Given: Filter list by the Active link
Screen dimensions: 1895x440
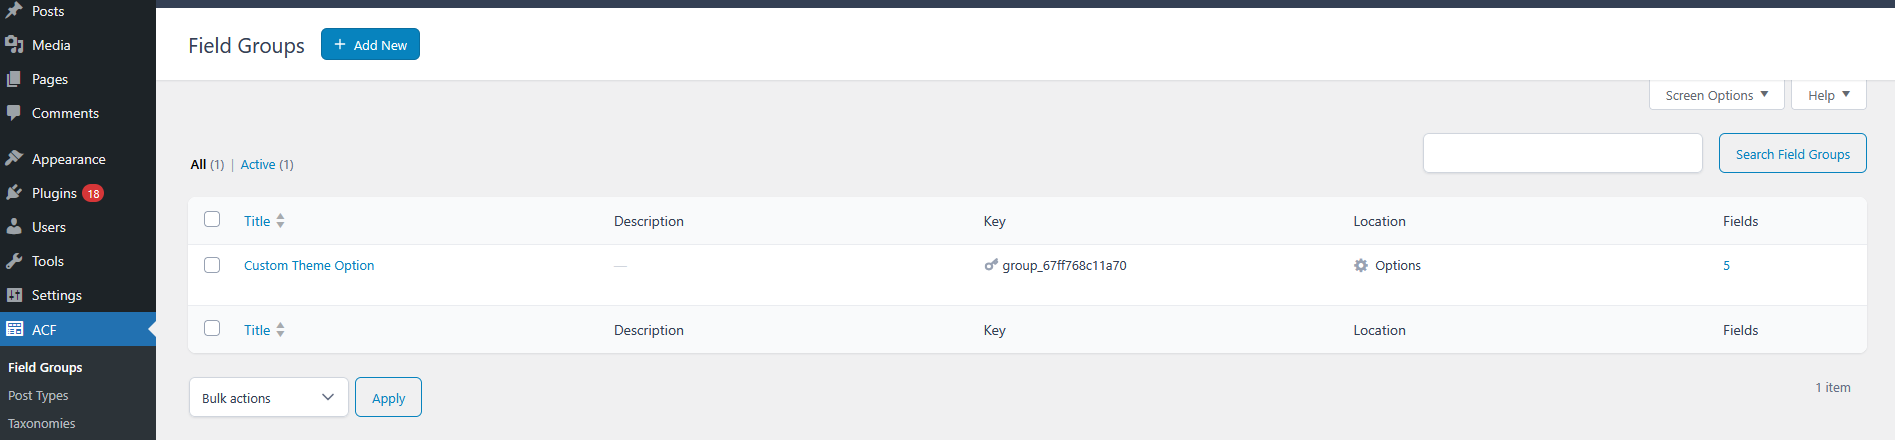Looking at the screenshot, I should point(258,164).
